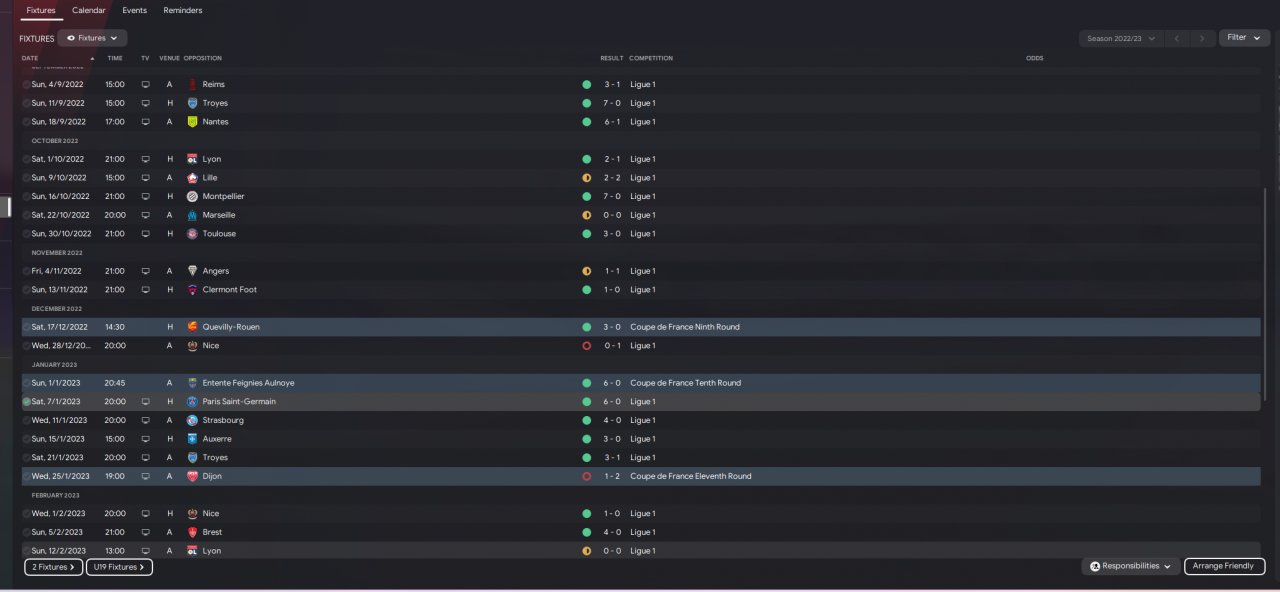Click the Dijon club badge icon
The height and width of the screenshot is (592, 1280).
coord(193,477)
